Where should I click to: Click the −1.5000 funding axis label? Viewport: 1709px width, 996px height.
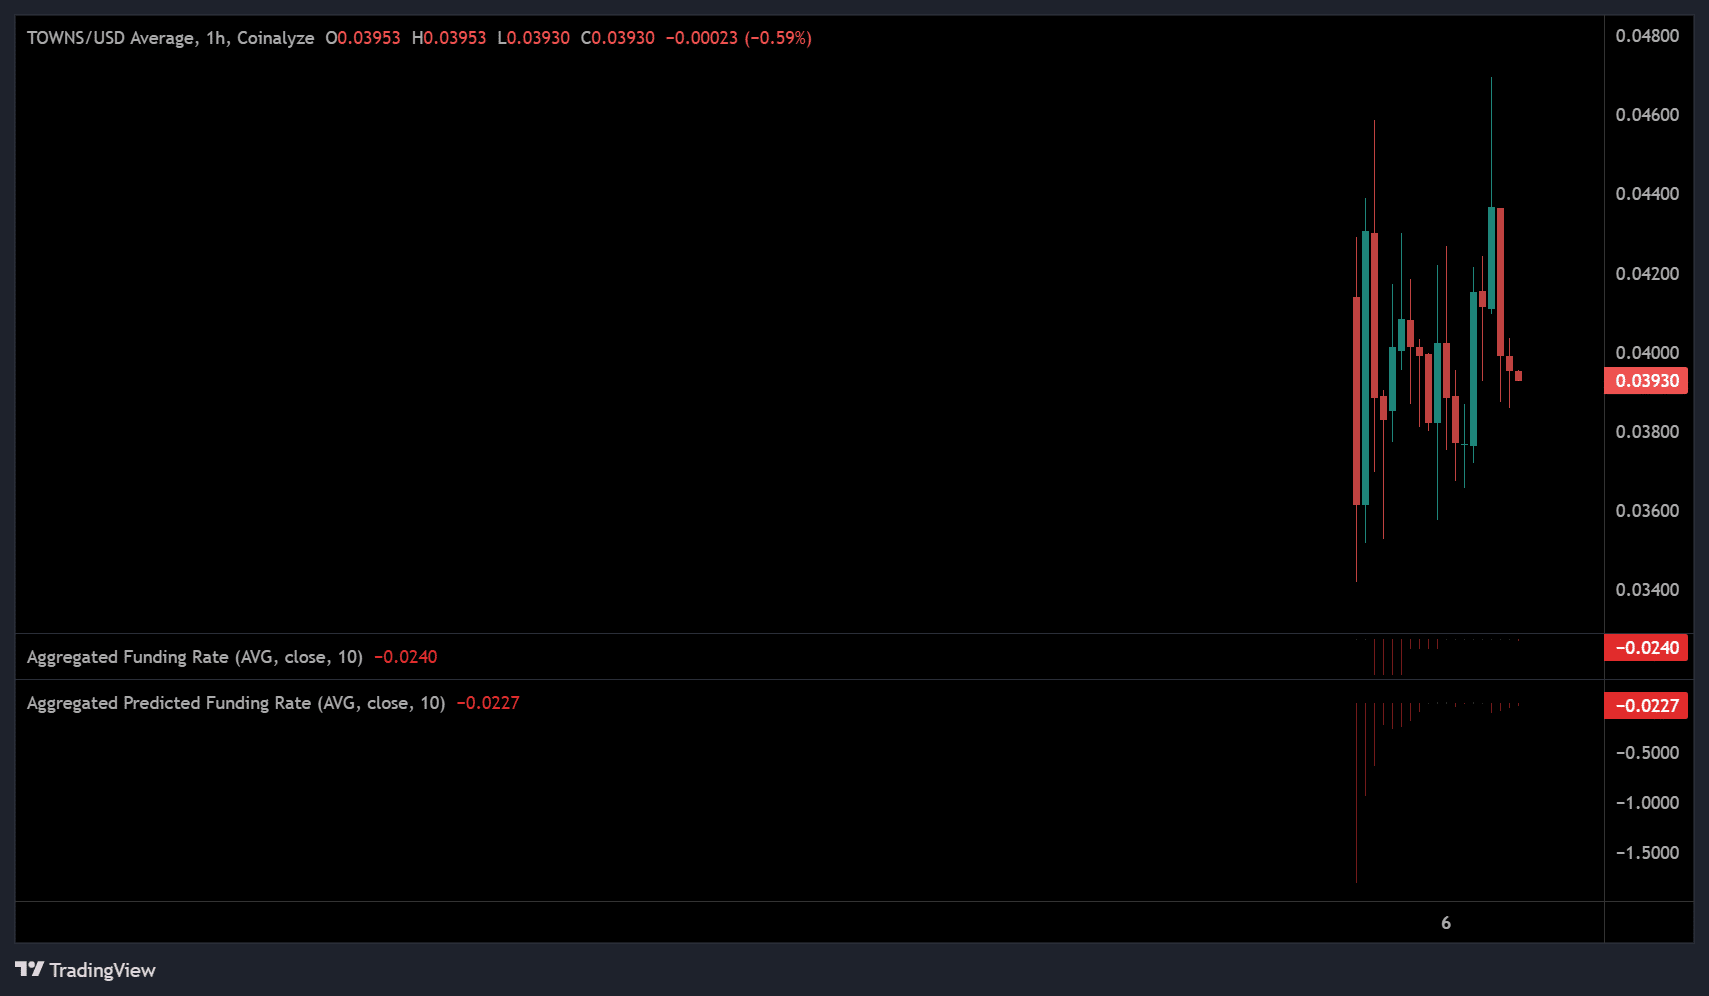(1647, 853)
